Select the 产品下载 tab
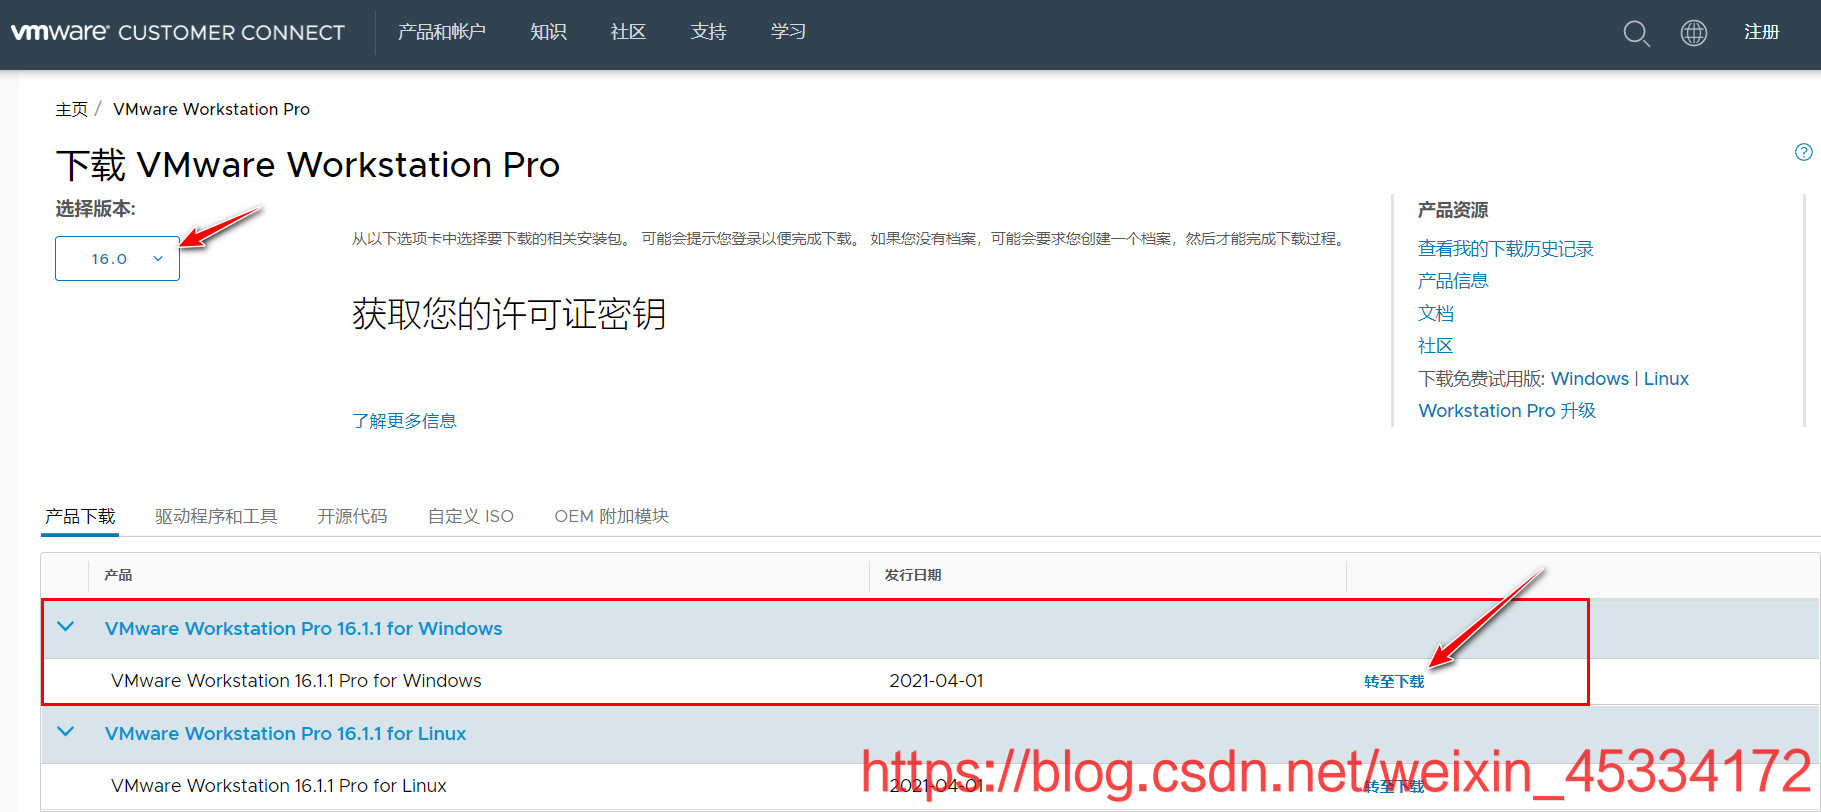 point(80,516)
